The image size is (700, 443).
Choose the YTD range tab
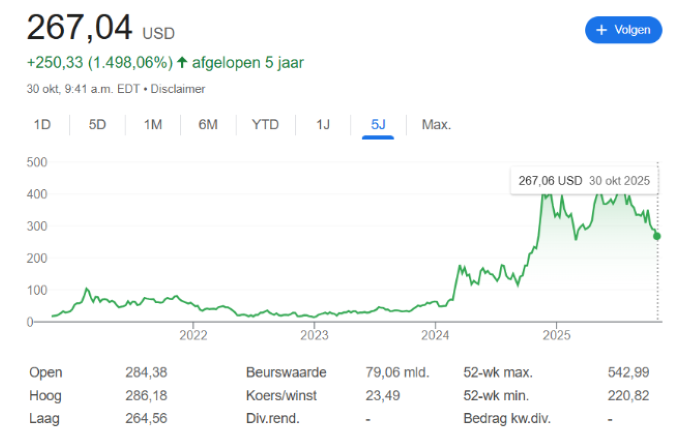tap(265, 125)
